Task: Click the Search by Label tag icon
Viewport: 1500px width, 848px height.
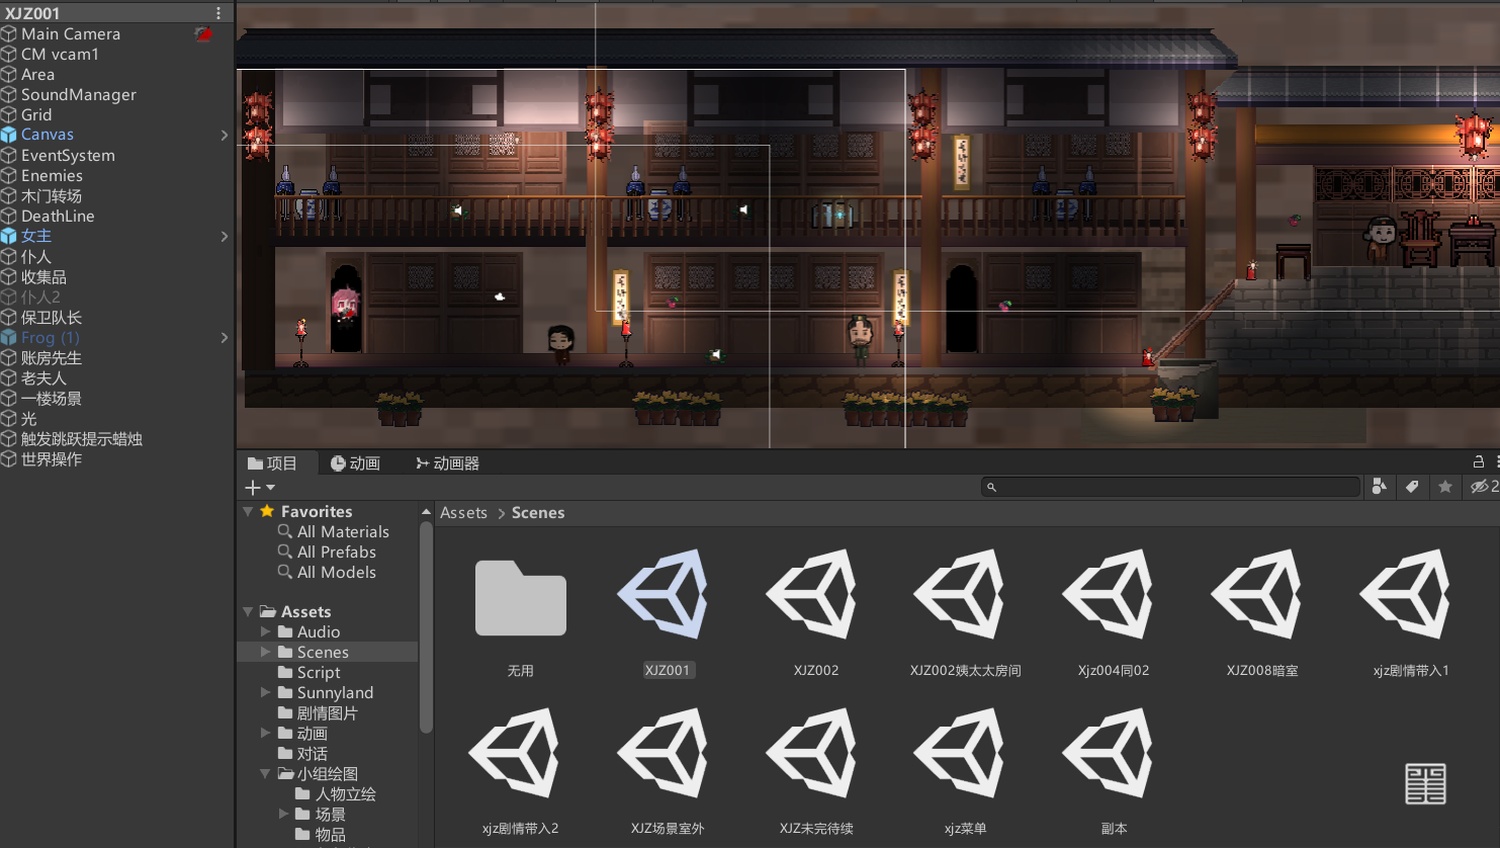Action: click(1412, 487)
